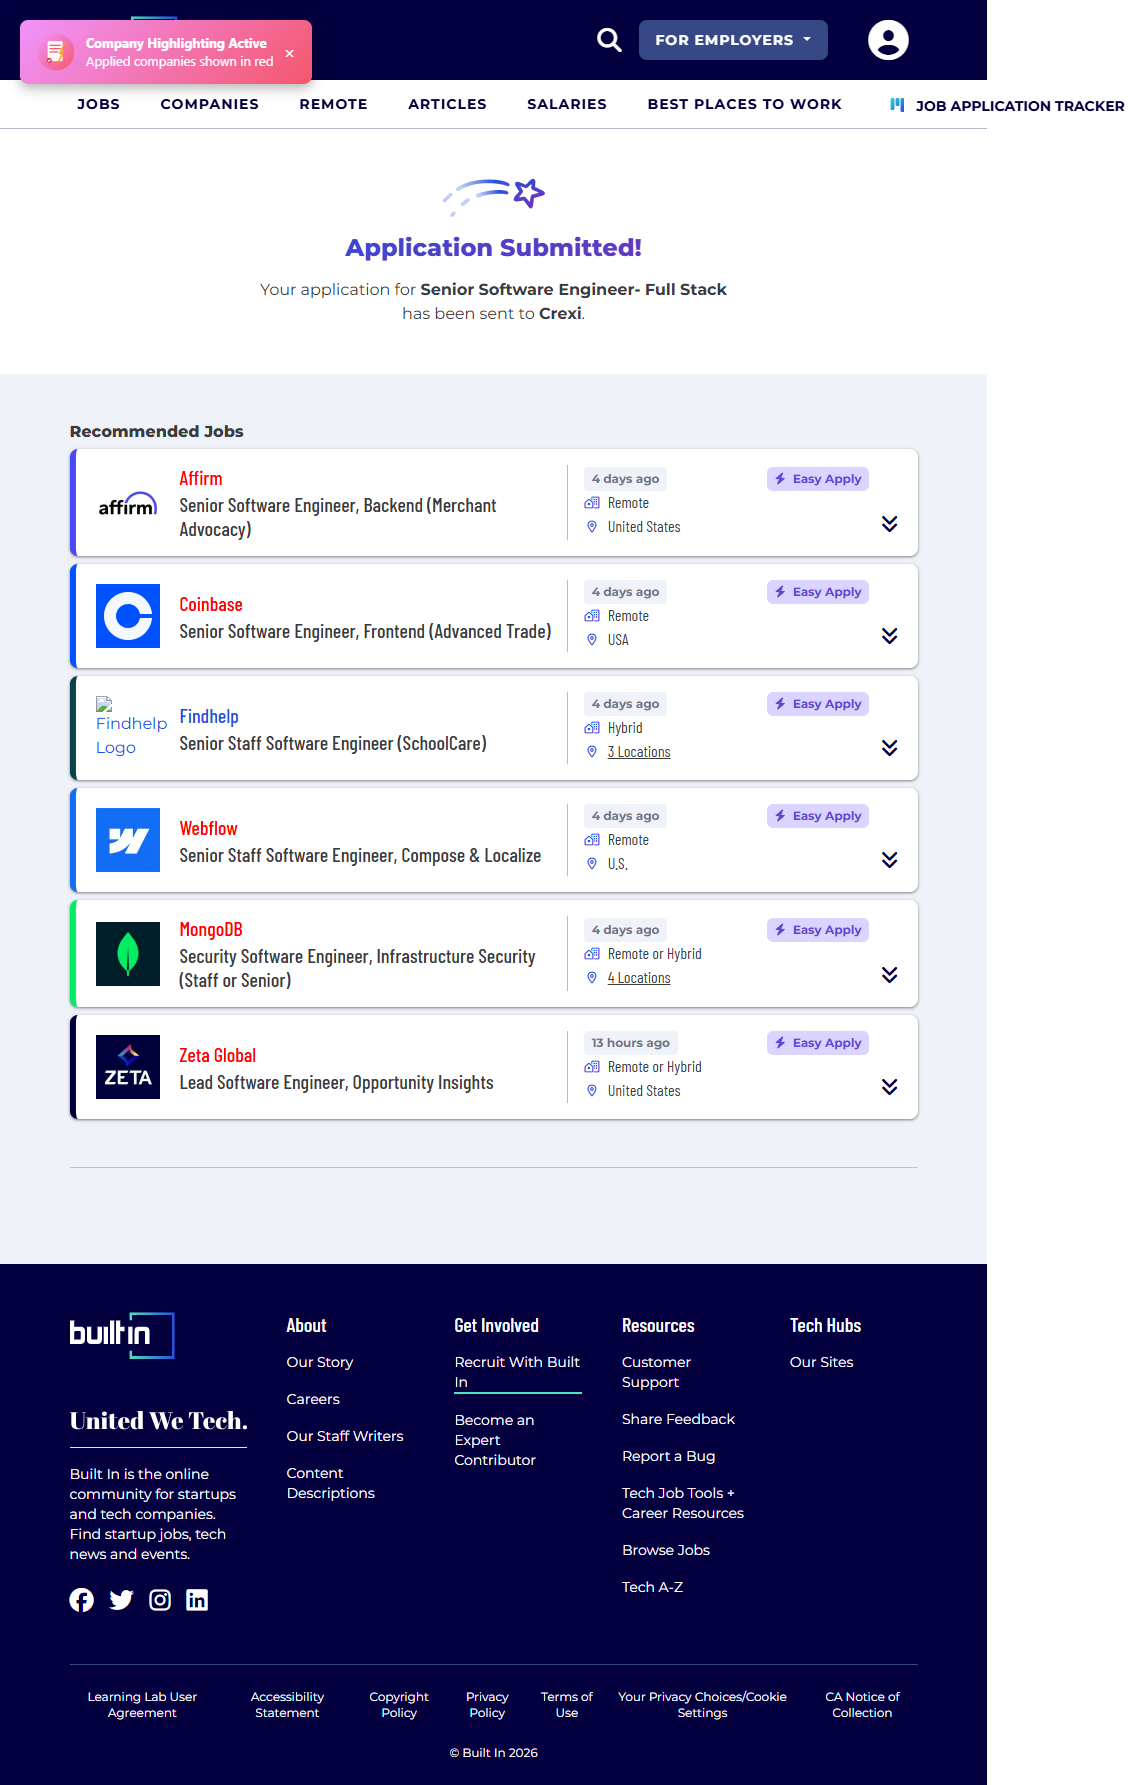
Task: Open Built In Instagram icon
Action: 160,1600
